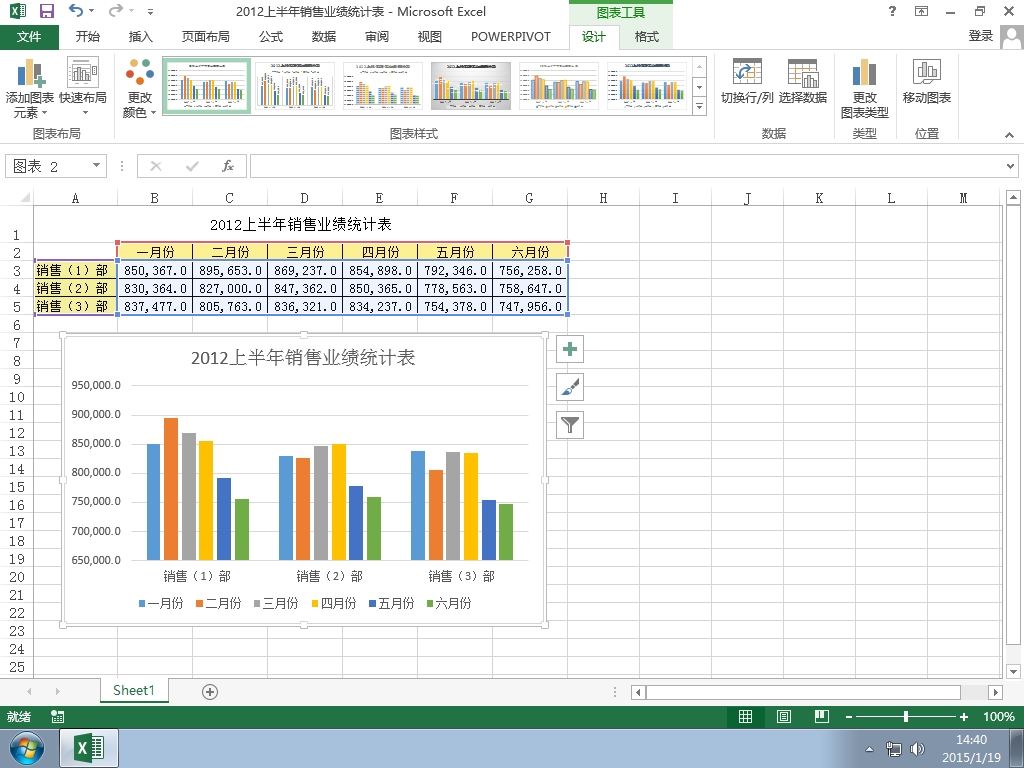The image size is (1024, 768).
Task: Open Change Colors (更改颜色) palette
Action: point(140,88)
